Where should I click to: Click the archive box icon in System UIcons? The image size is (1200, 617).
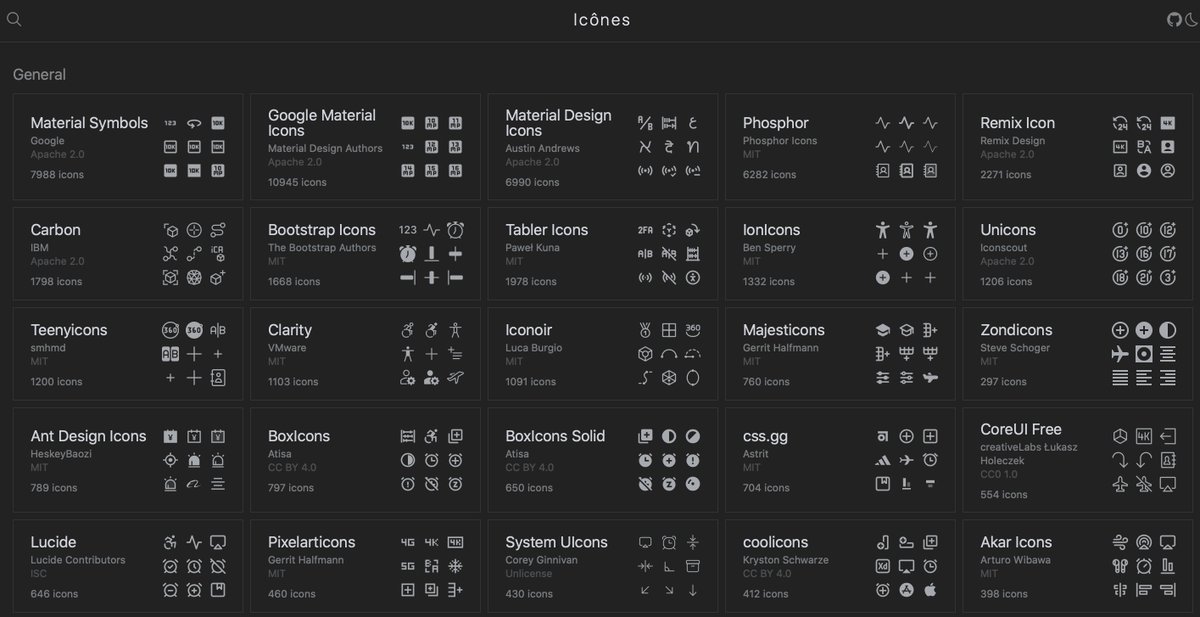693,566
